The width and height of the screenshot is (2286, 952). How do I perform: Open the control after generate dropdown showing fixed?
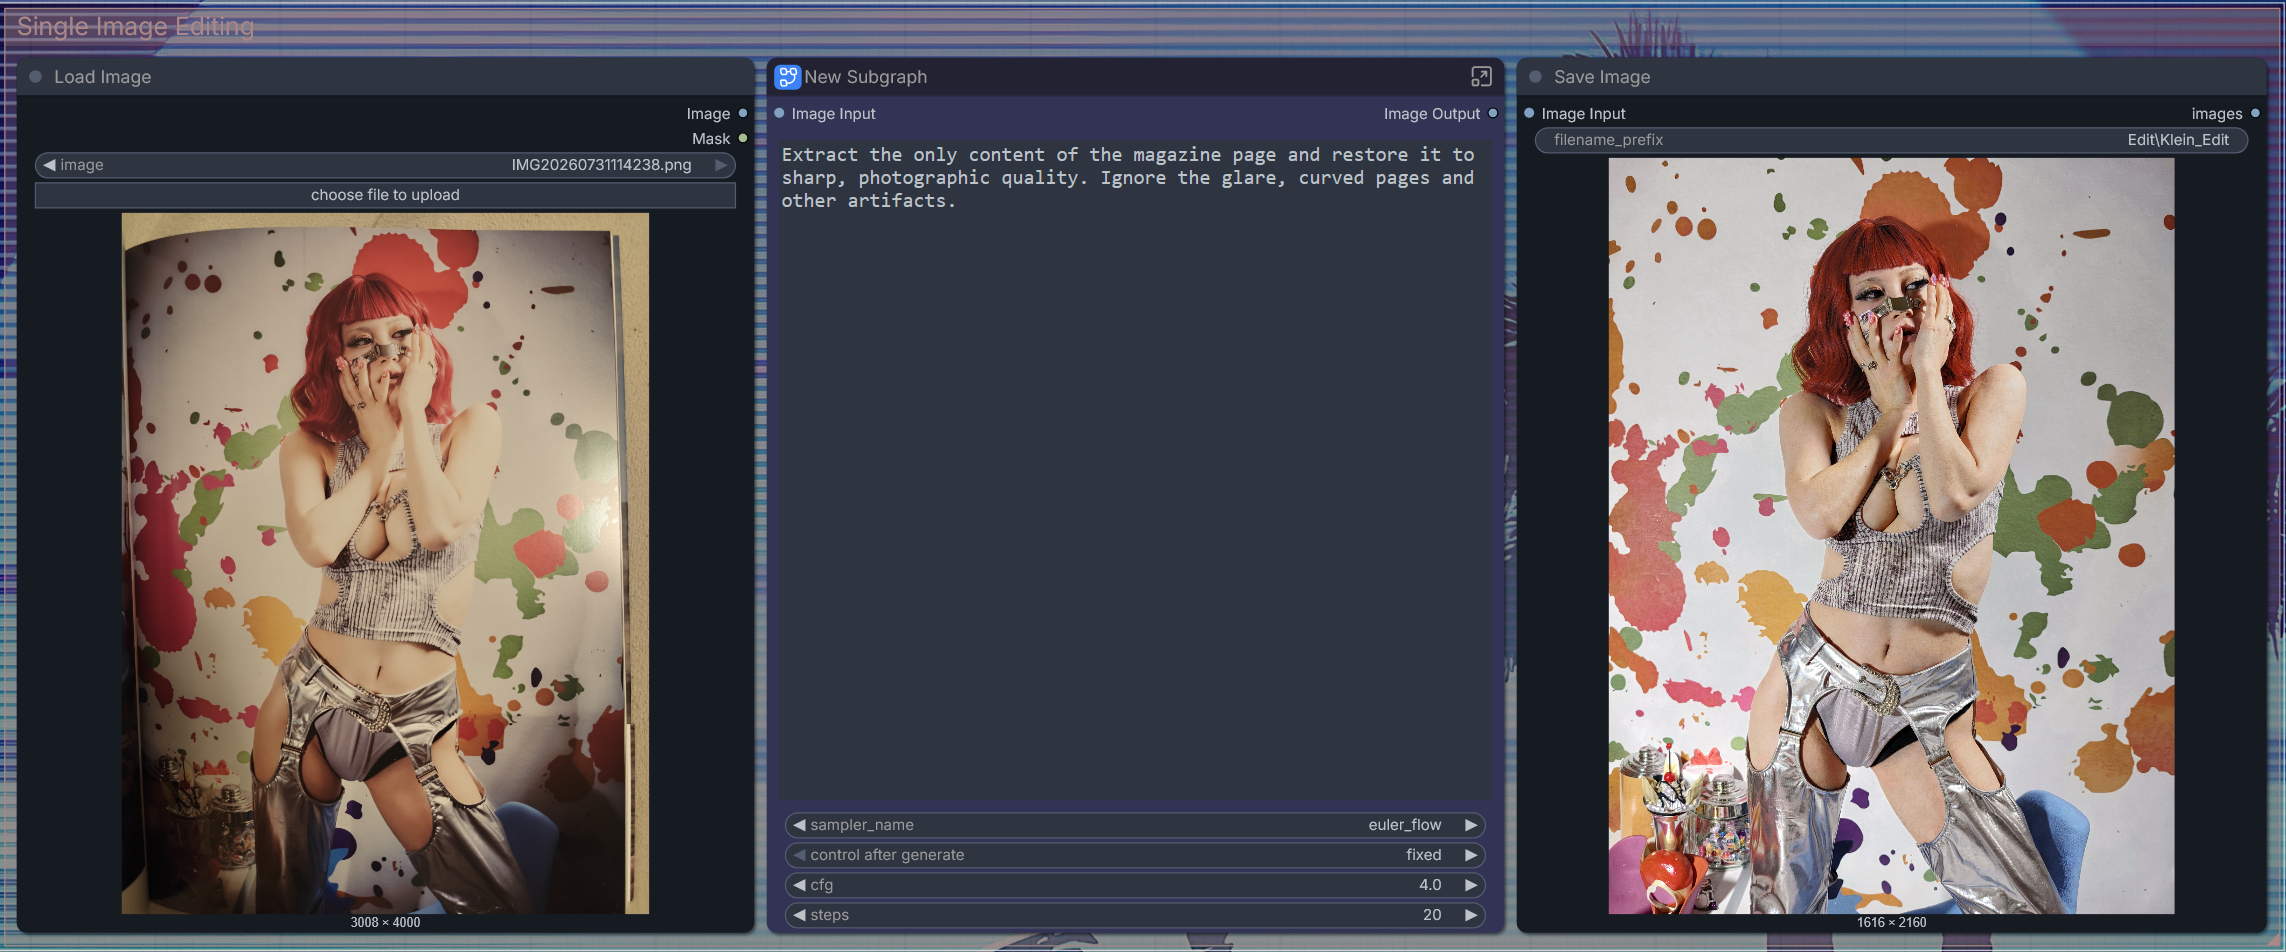(x=1135, y=855)
